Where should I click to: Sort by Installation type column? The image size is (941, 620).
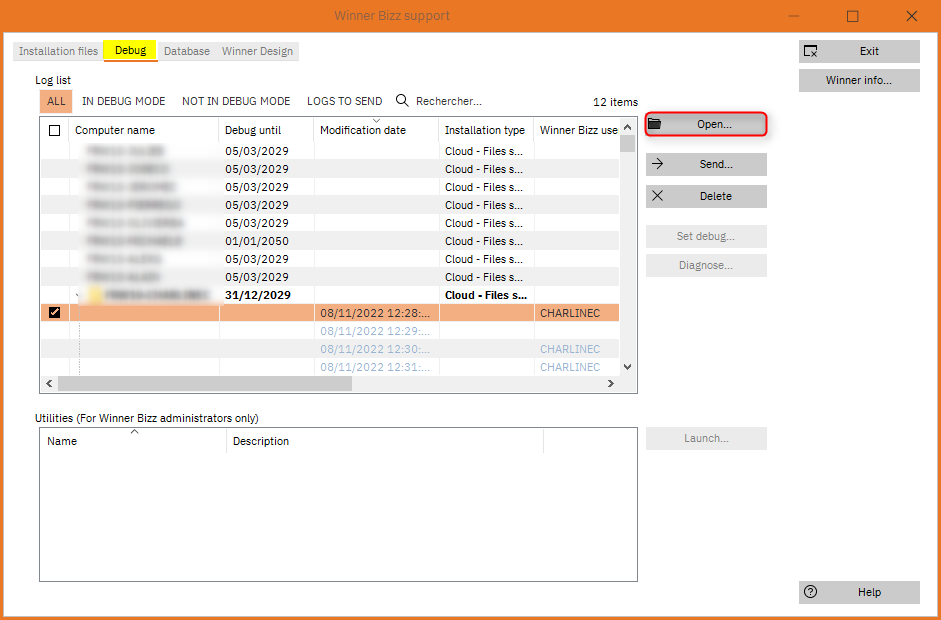tap(486, 130)
